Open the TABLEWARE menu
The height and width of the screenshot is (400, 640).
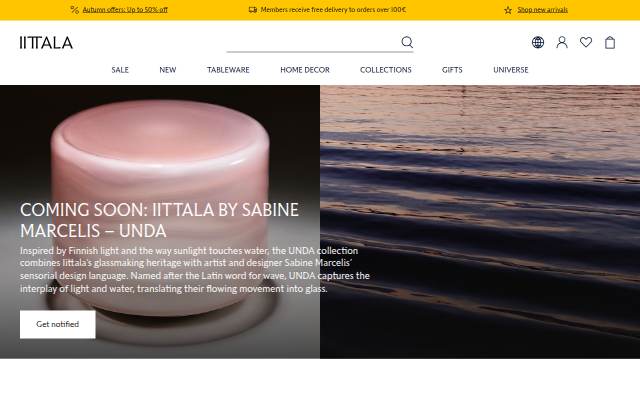pyautogui.click(x=228, y=70)
